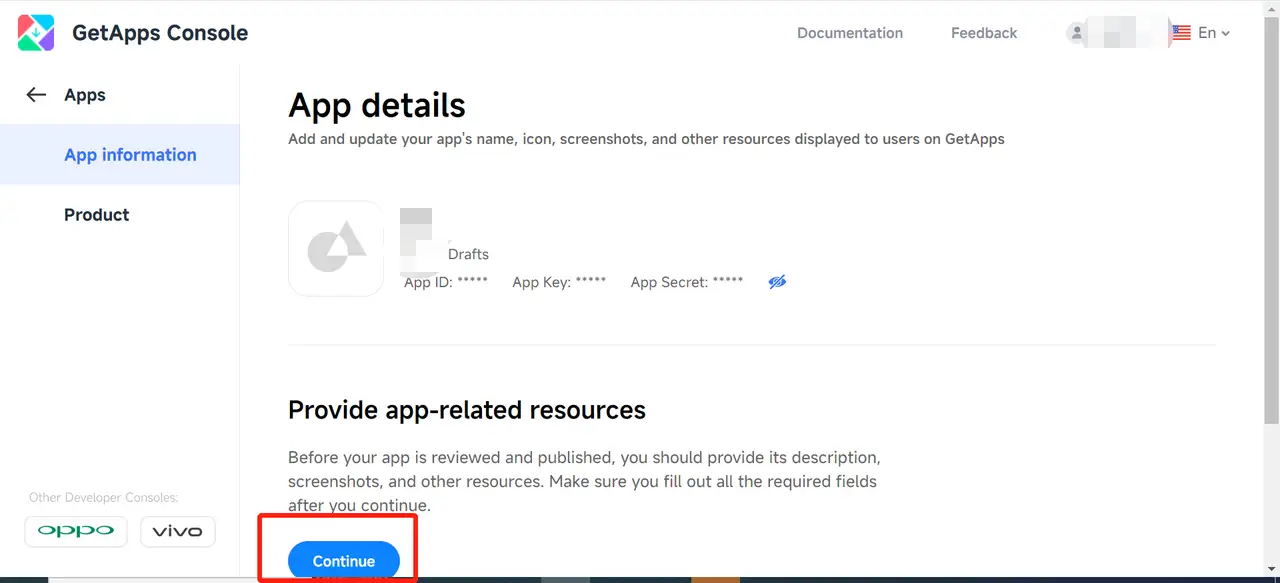Click the US flag language icon
The width and height of the screenshot is (1280, 583).
[x=1181, y=33]
